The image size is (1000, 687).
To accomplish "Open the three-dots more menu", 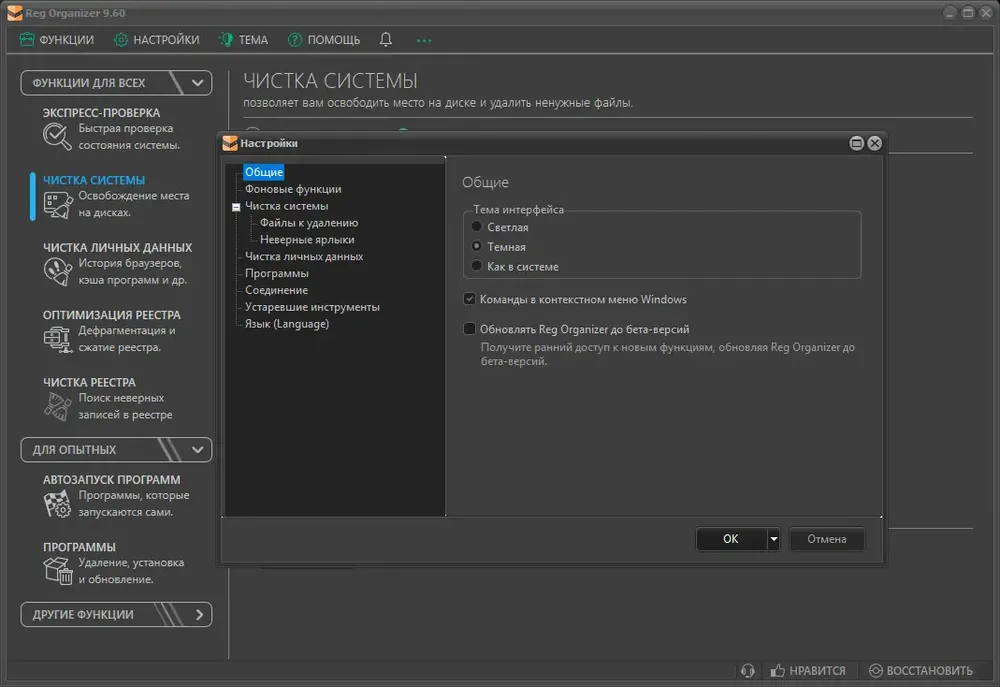I will [423, 40].
